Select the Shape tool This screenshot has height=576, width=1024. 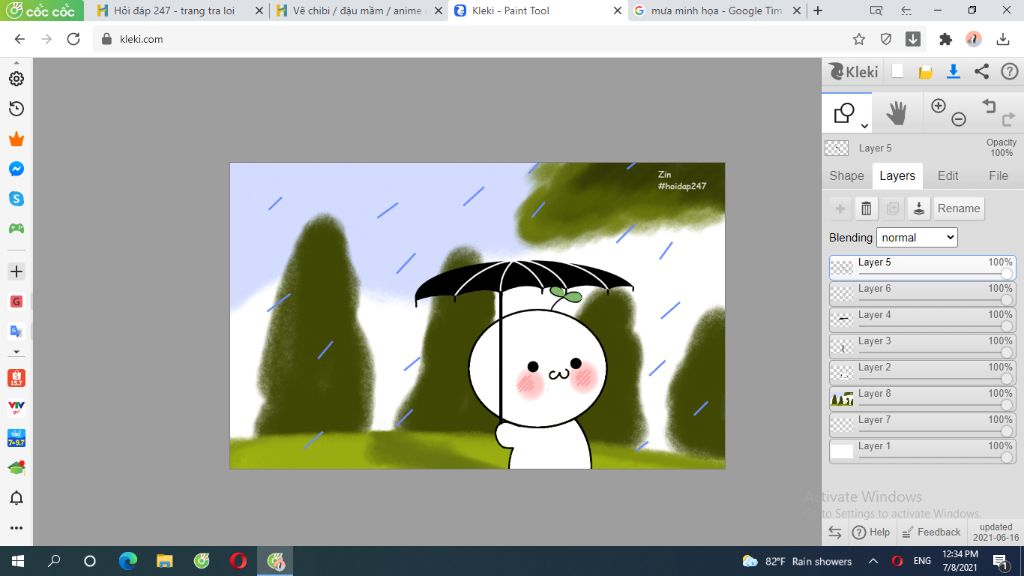[x=844, y=113]
